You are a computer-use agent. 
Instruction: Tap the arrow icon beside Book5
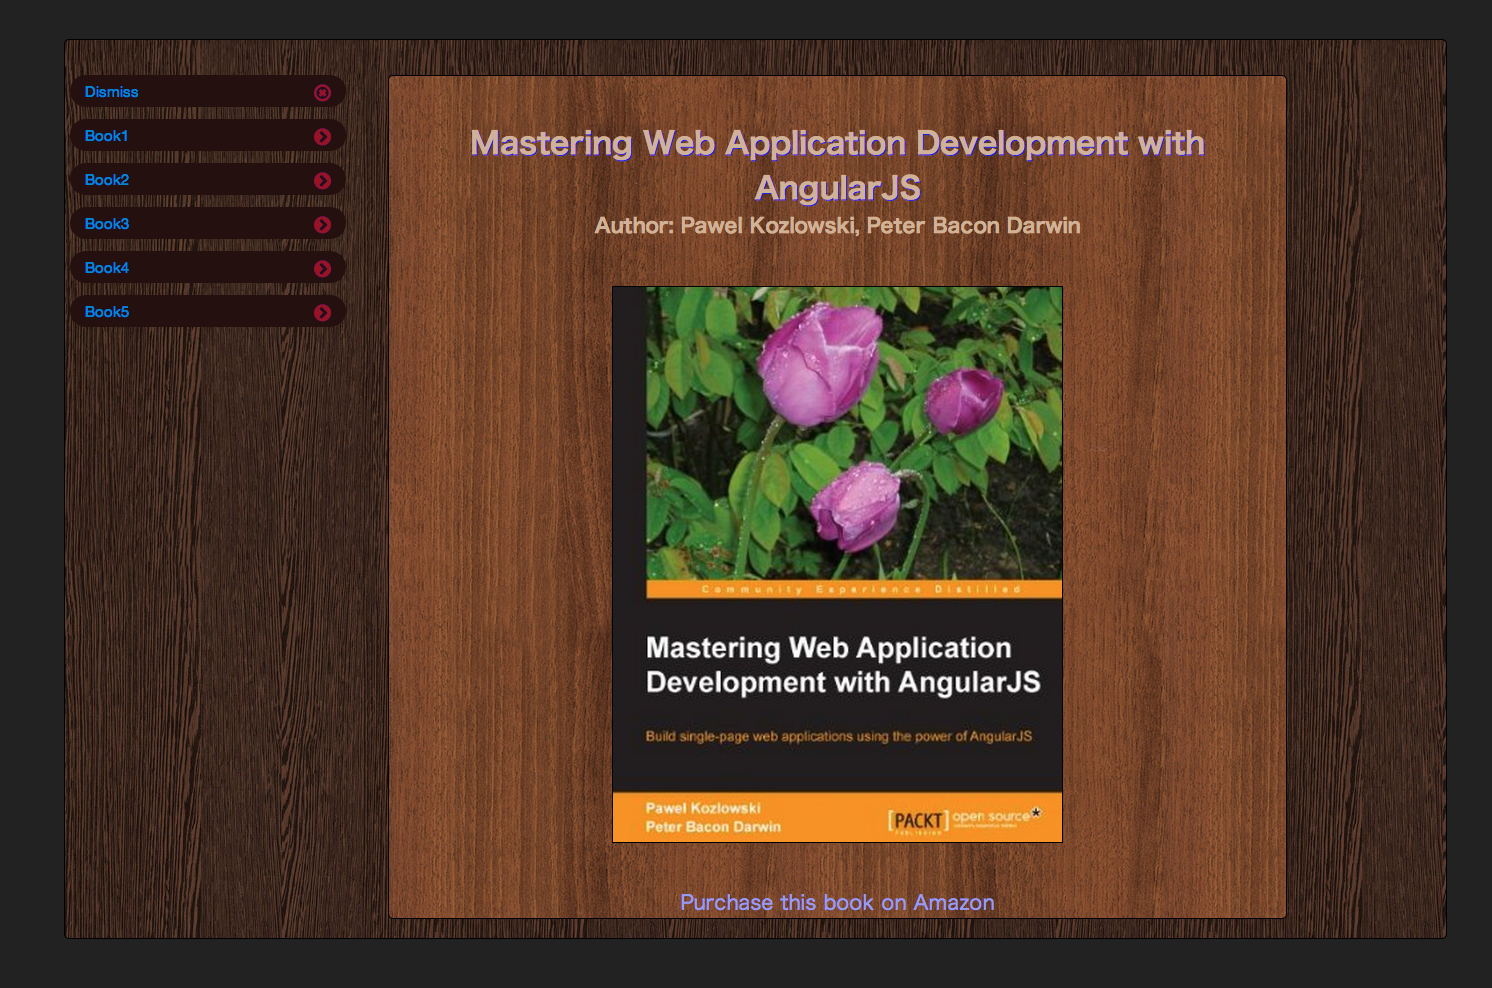tap(322, 313)
